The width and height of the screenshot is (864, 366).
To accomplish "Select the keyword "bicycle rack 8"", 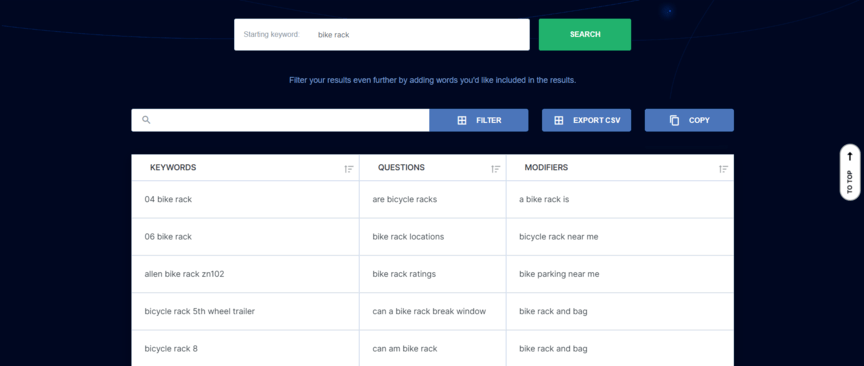I will [x=171, y=349].
